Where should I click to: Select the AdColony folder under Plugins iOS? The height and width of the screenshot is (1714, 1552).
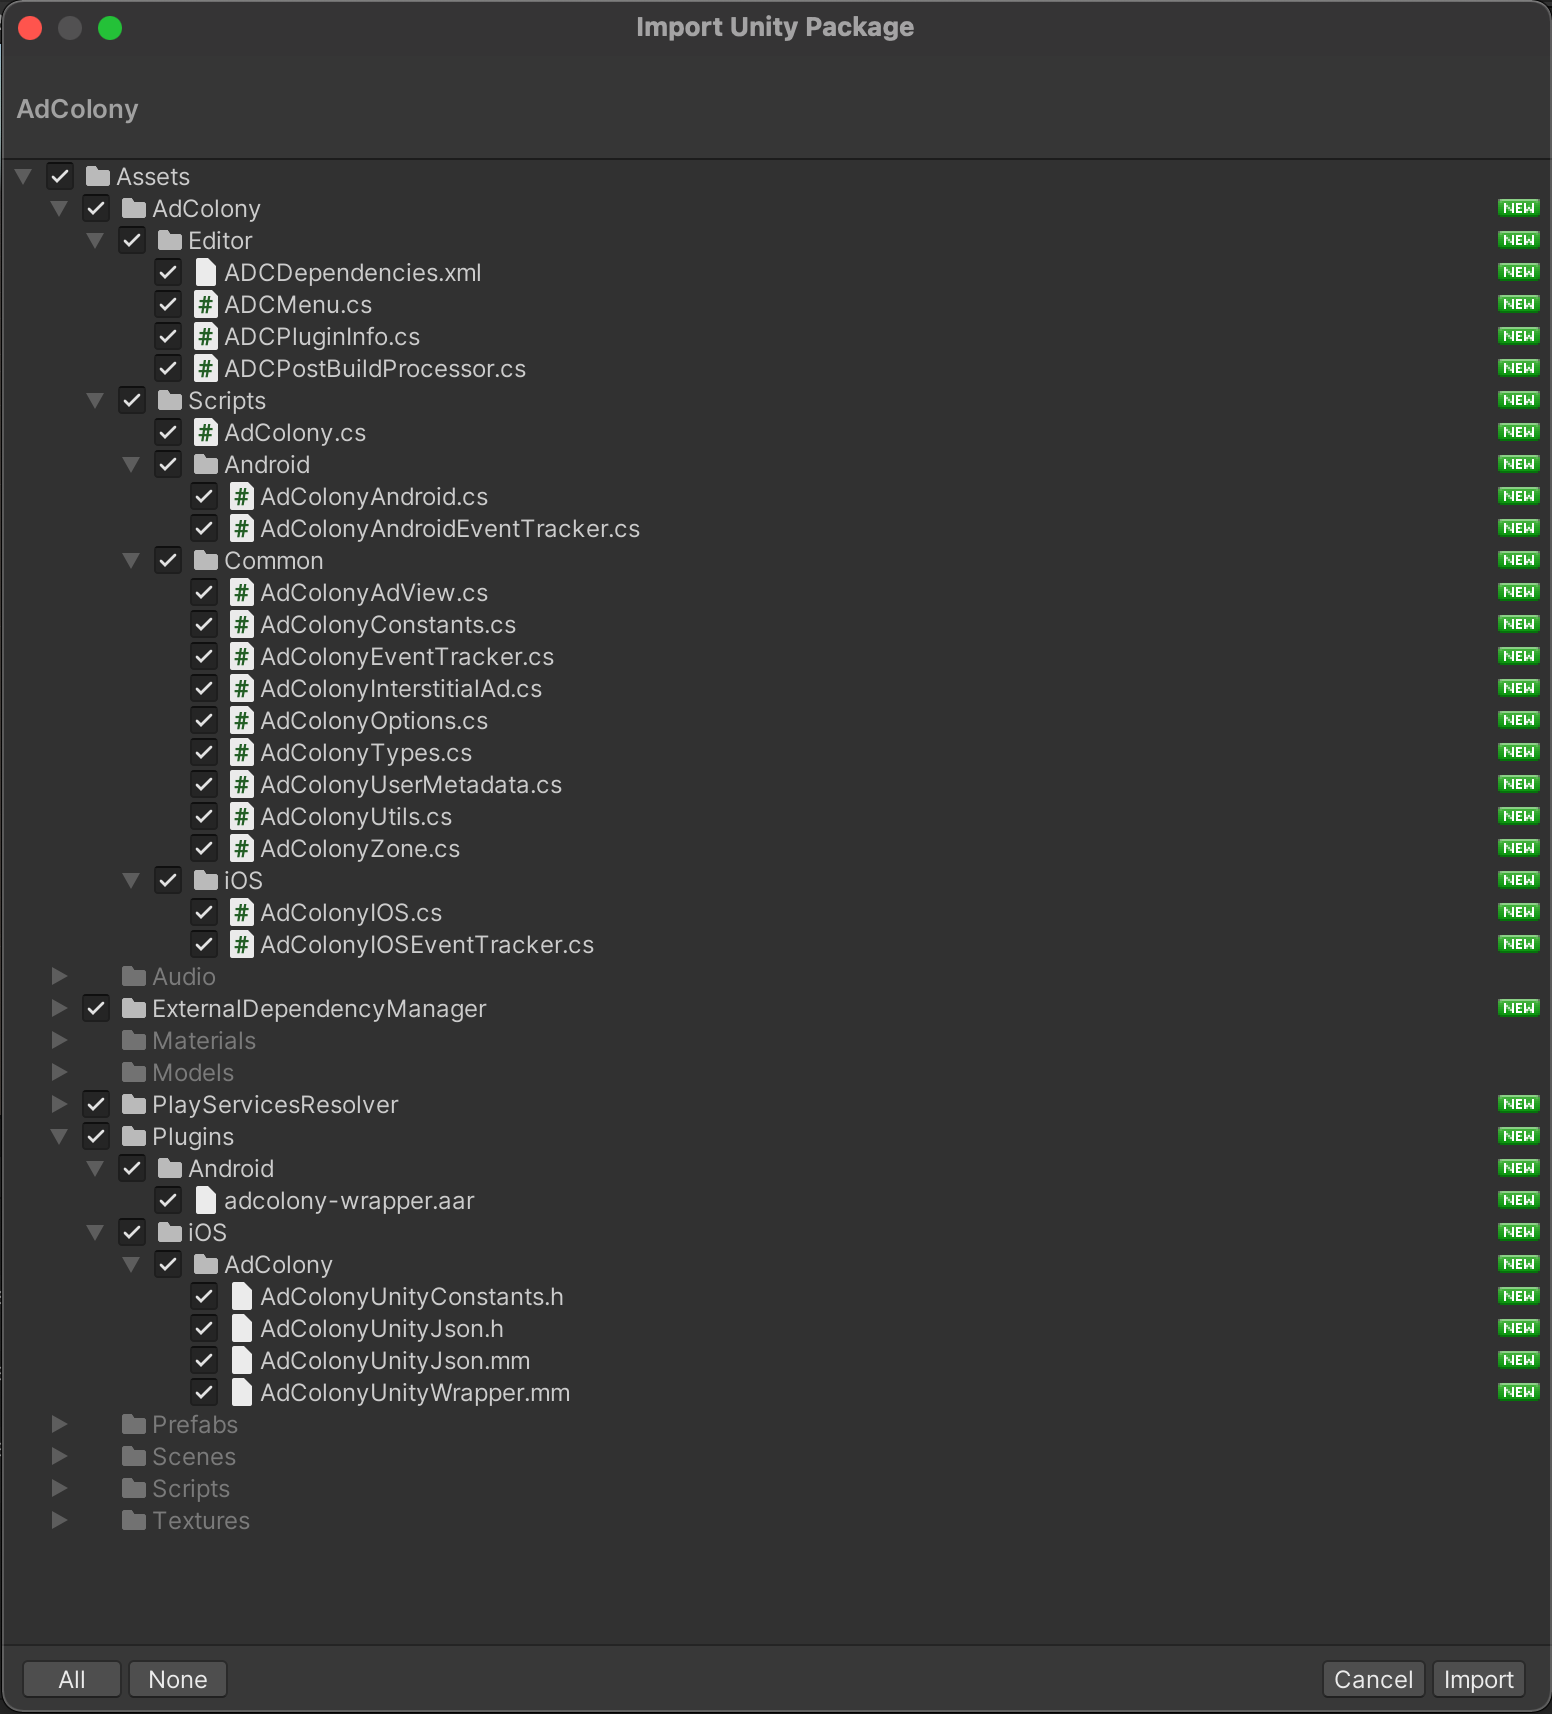tap(776, 1264)
